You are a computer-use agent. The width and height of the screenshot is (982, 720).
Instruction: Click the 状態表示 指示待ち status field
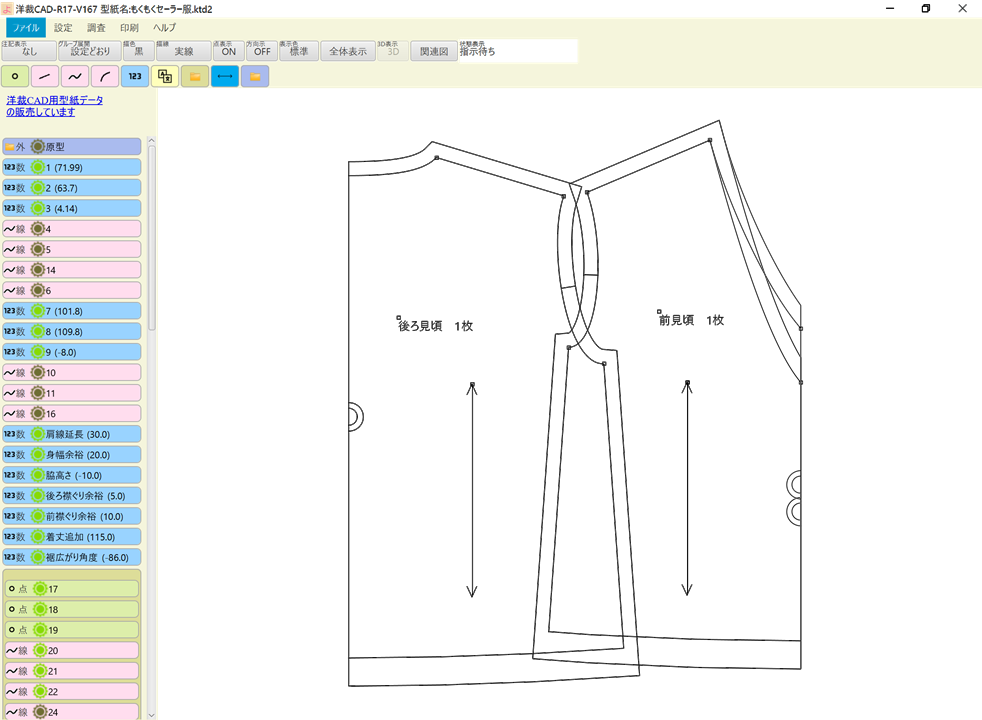(x=518, y=51)
